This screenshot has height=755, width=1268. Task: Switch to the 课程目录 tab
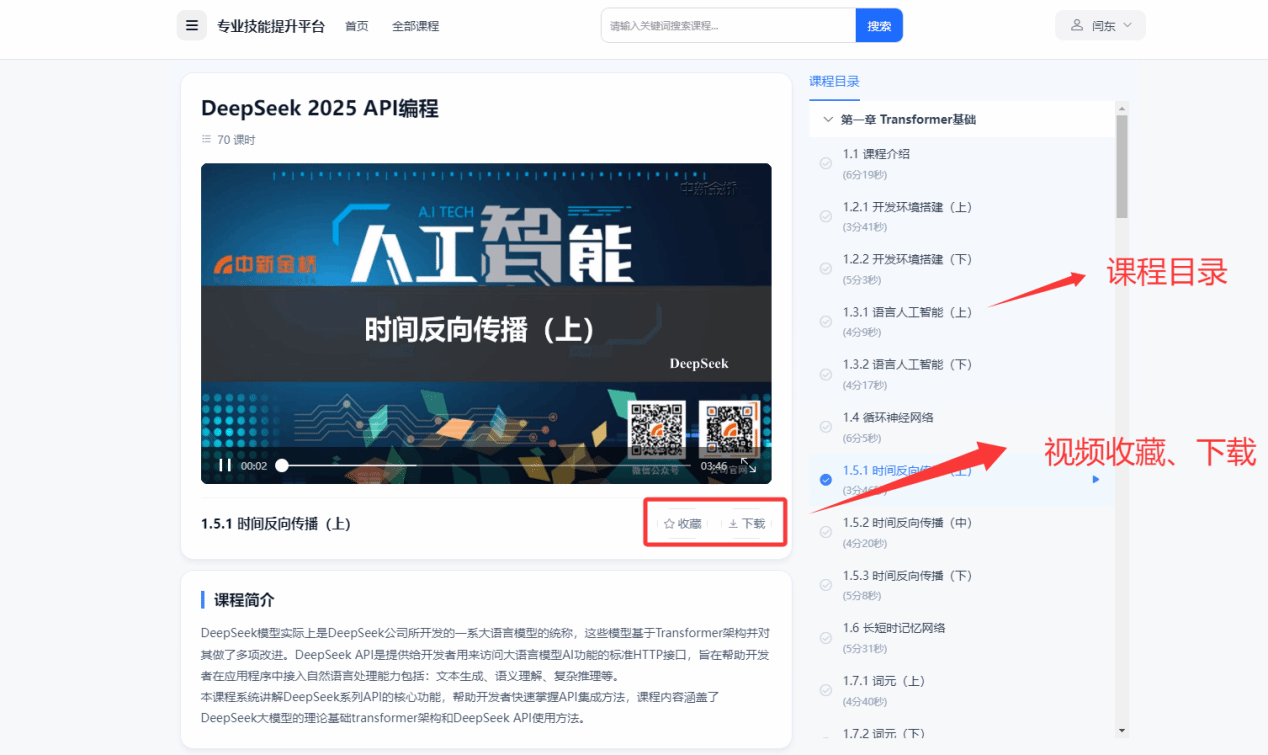tap(834, 81)
